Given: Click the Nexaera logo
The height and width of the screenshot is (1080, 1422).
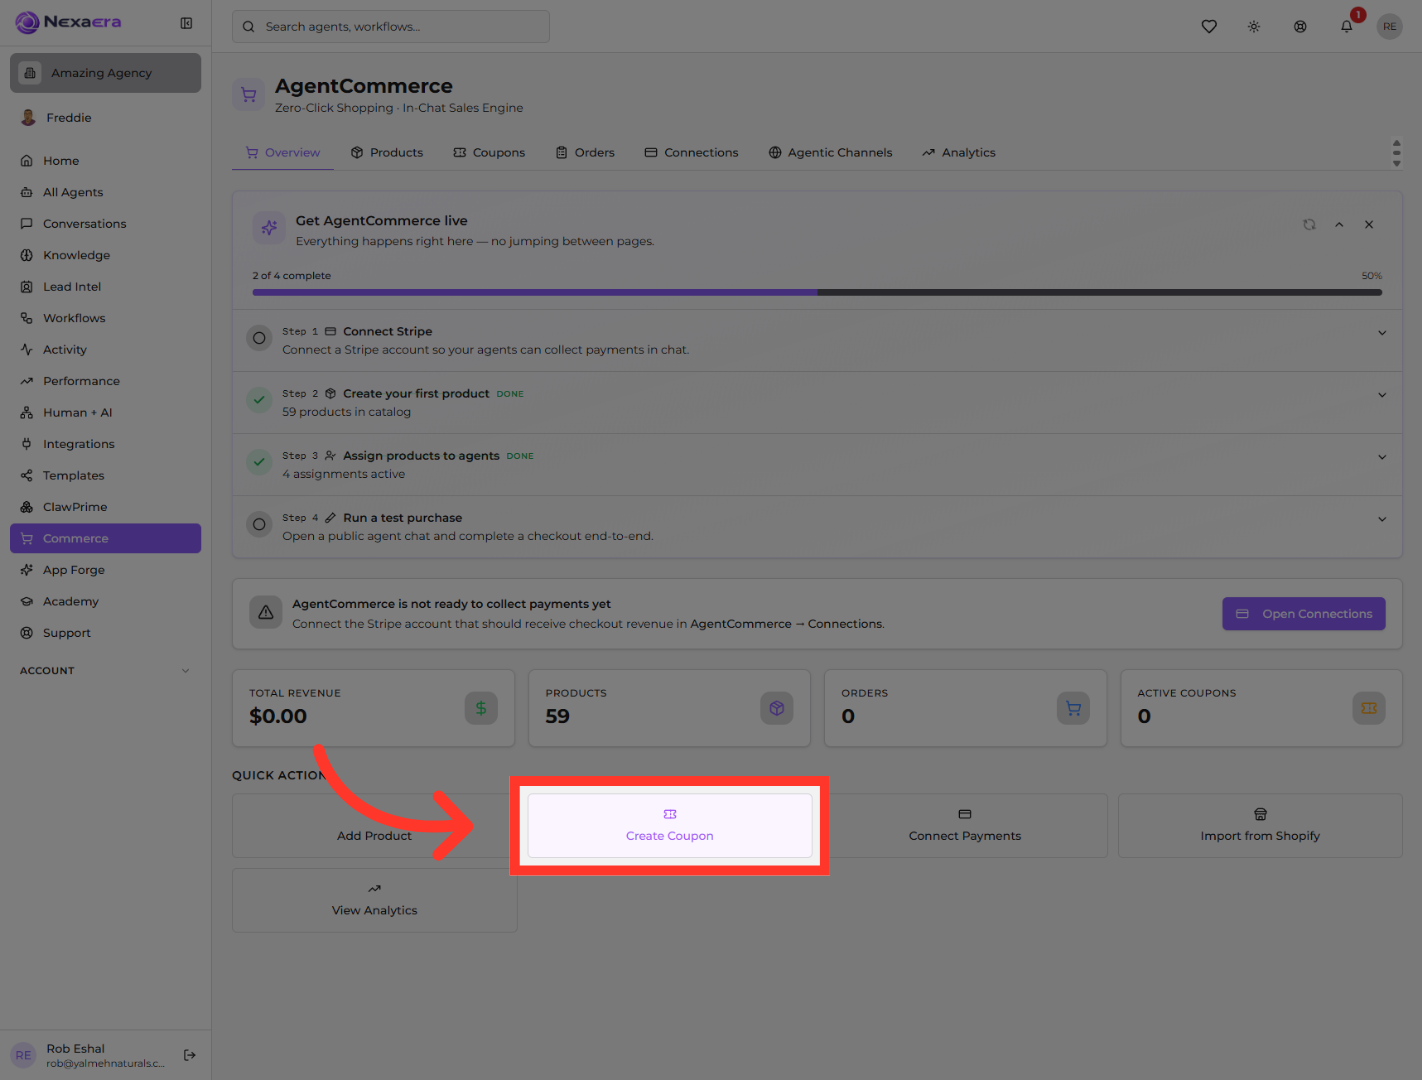Looking at the screenshot, I should pyautogui.click(x=69, y=22).
